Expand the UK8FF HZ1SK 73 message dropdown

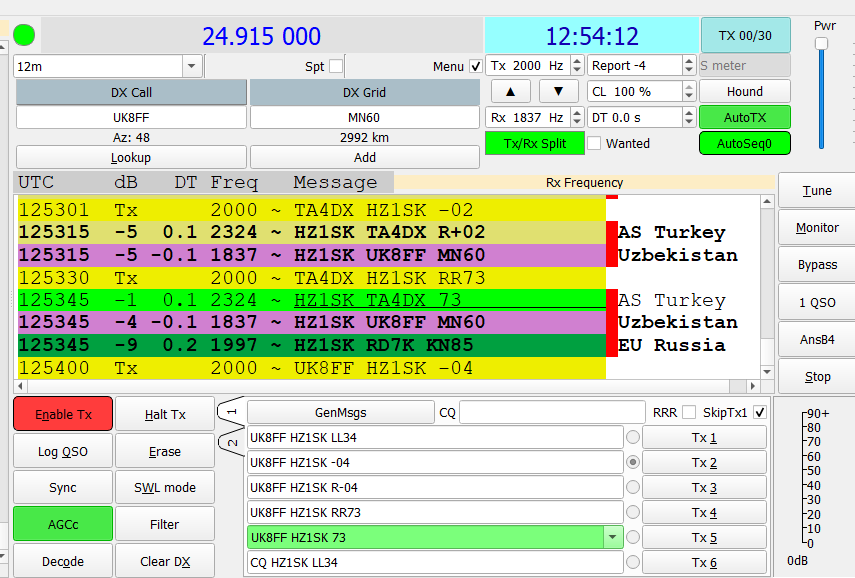click(x=612, y=537)
